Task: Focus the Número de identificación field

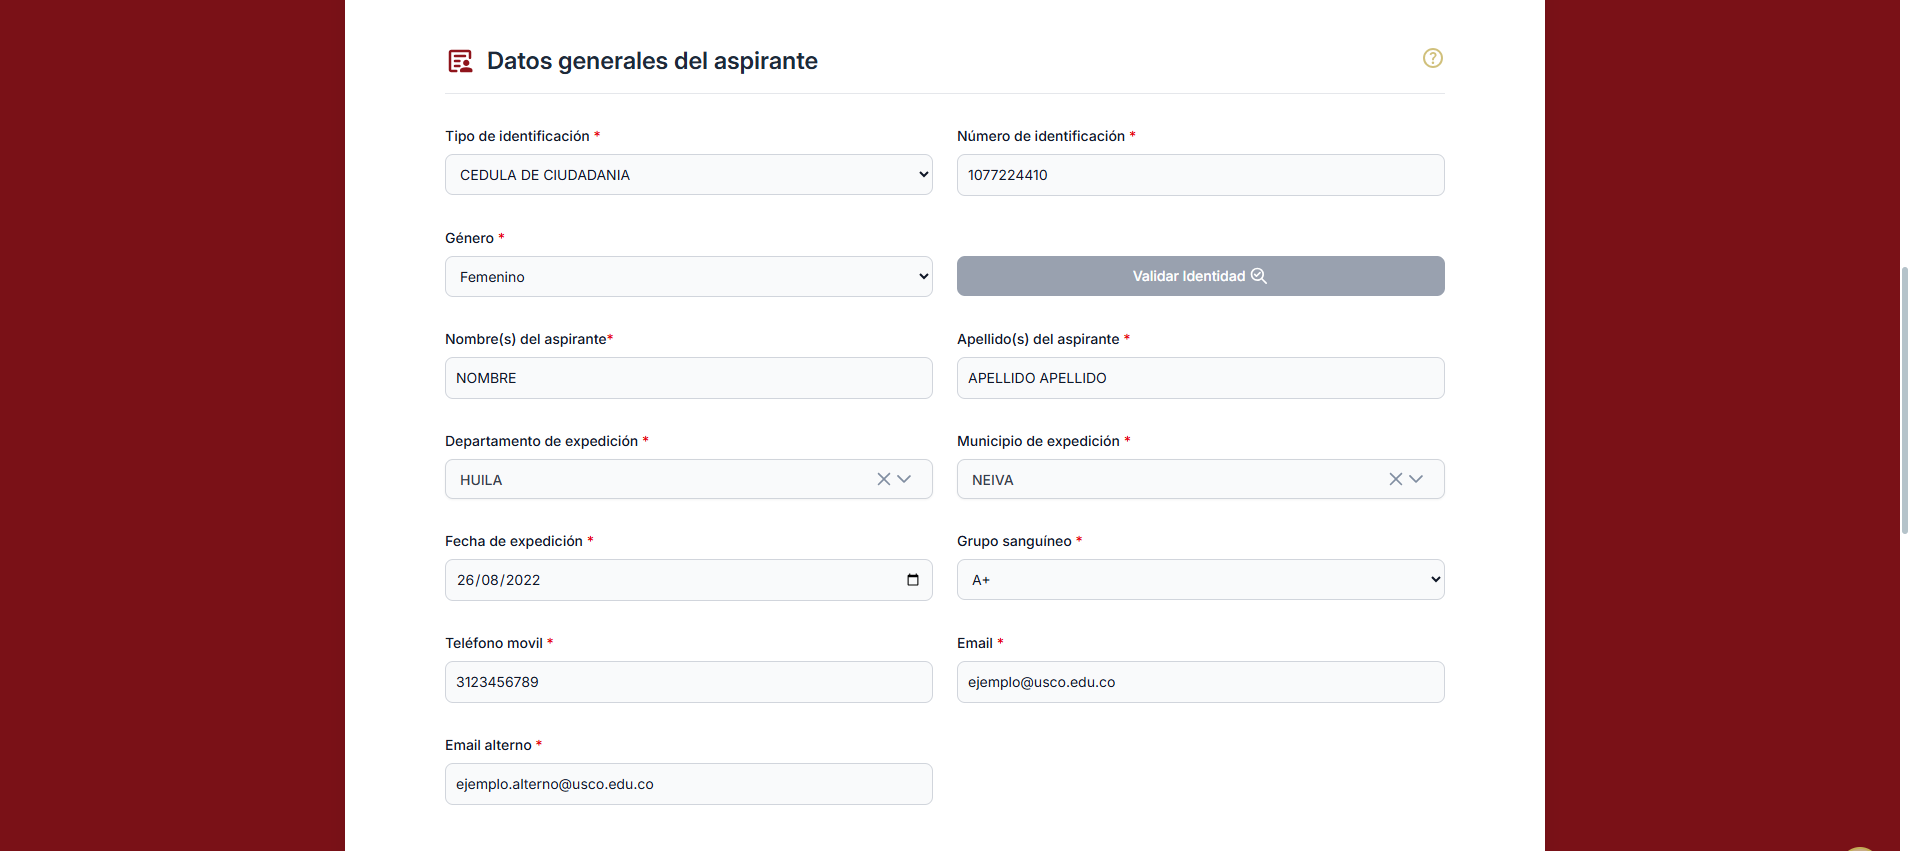Action: click(1200, 175)
